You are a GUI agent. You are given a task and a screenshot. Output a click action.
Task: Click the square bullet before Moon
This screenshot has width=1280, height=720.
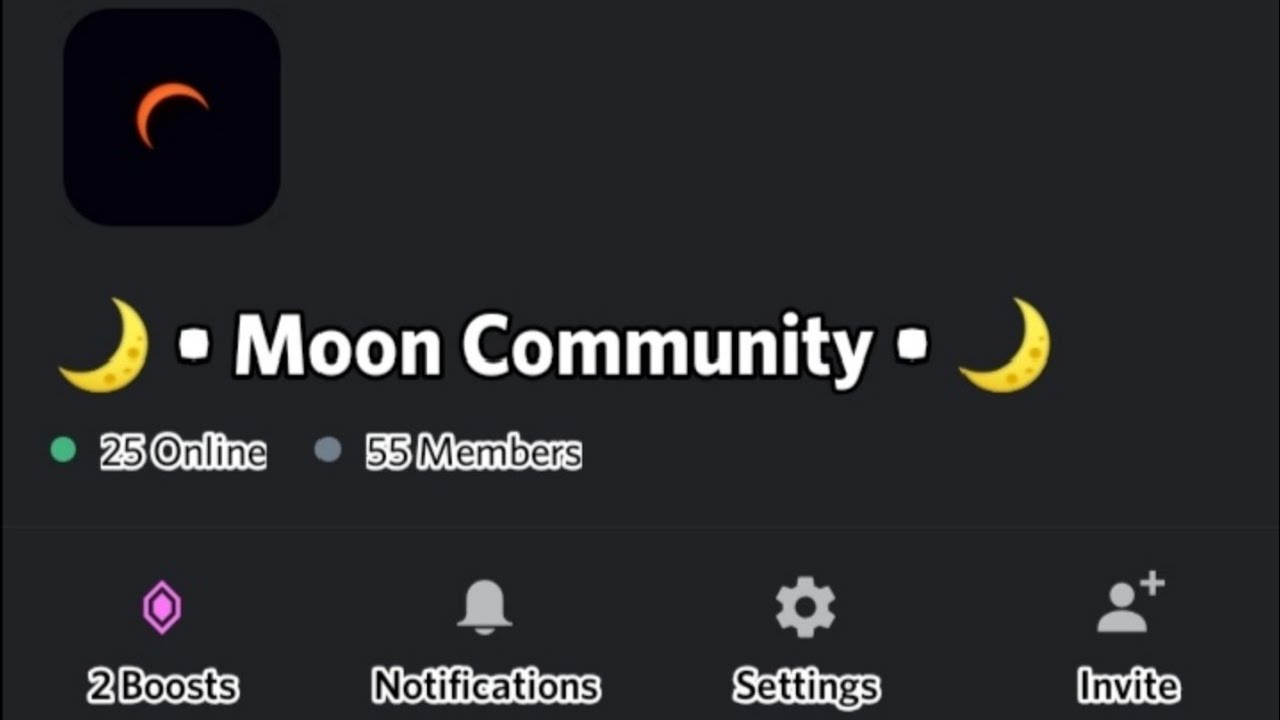(193, 344)
